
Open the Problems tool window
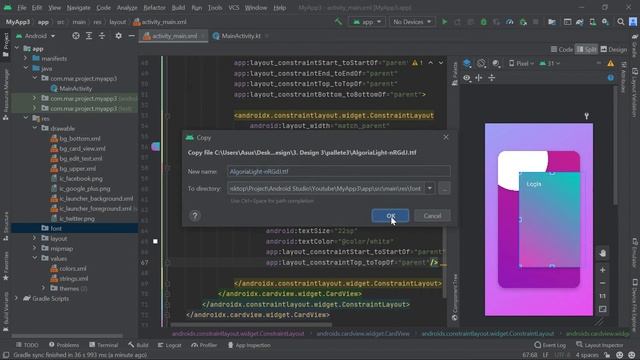click(x=64, y=345)
